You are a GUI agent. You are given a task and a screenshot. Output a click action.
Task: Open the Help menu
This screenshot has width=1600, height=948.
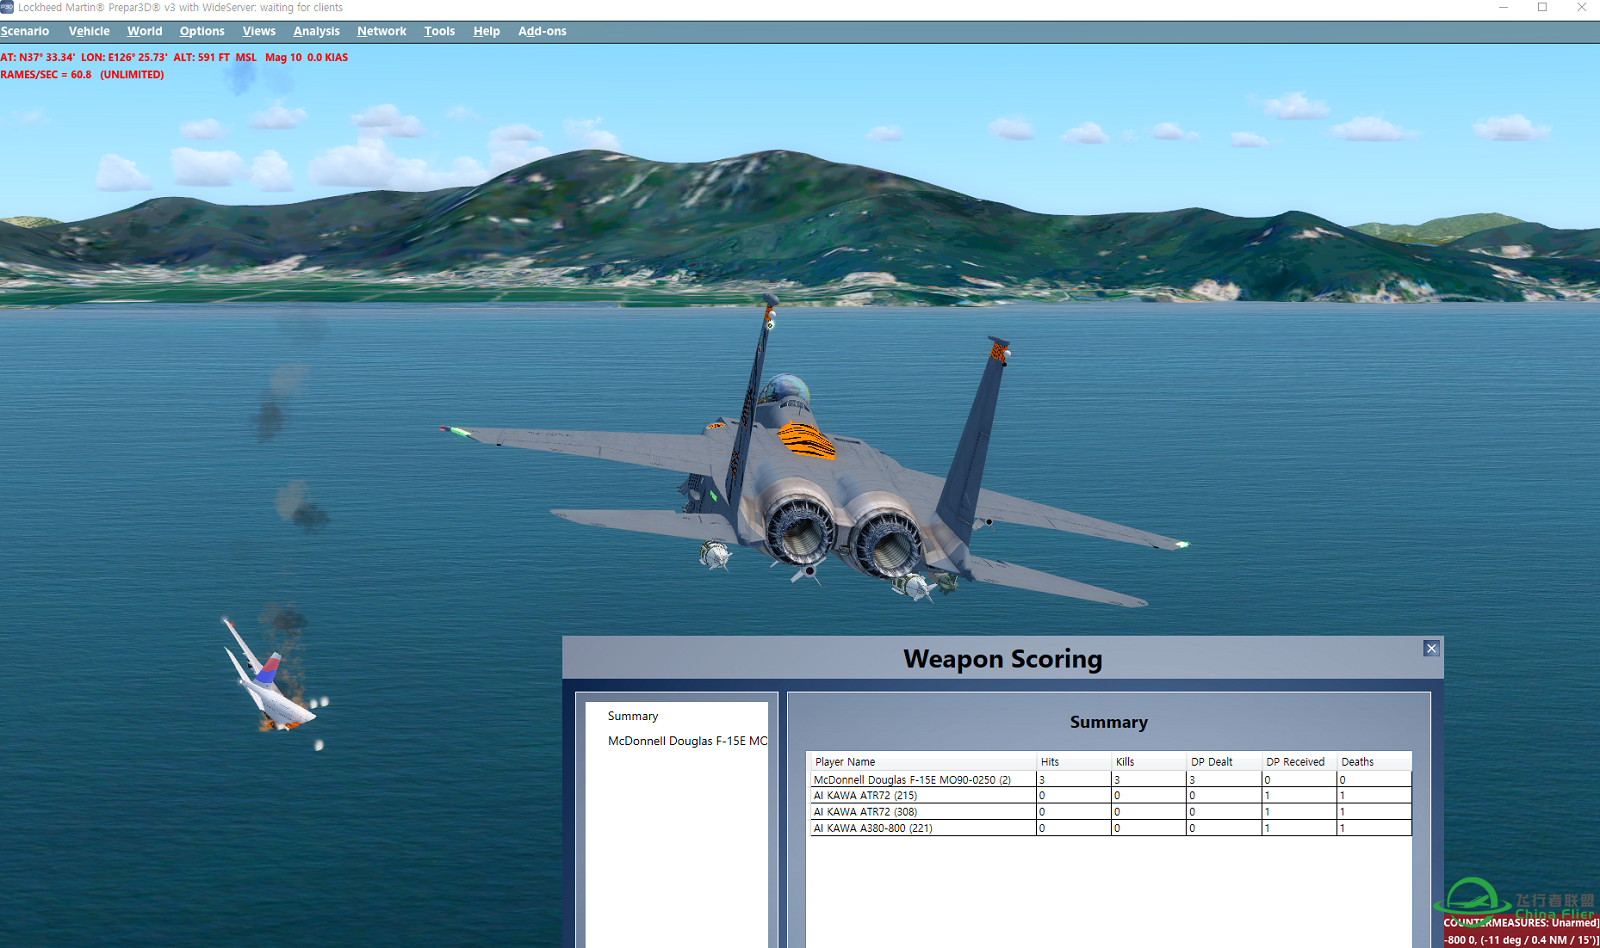tap(487, 31)
